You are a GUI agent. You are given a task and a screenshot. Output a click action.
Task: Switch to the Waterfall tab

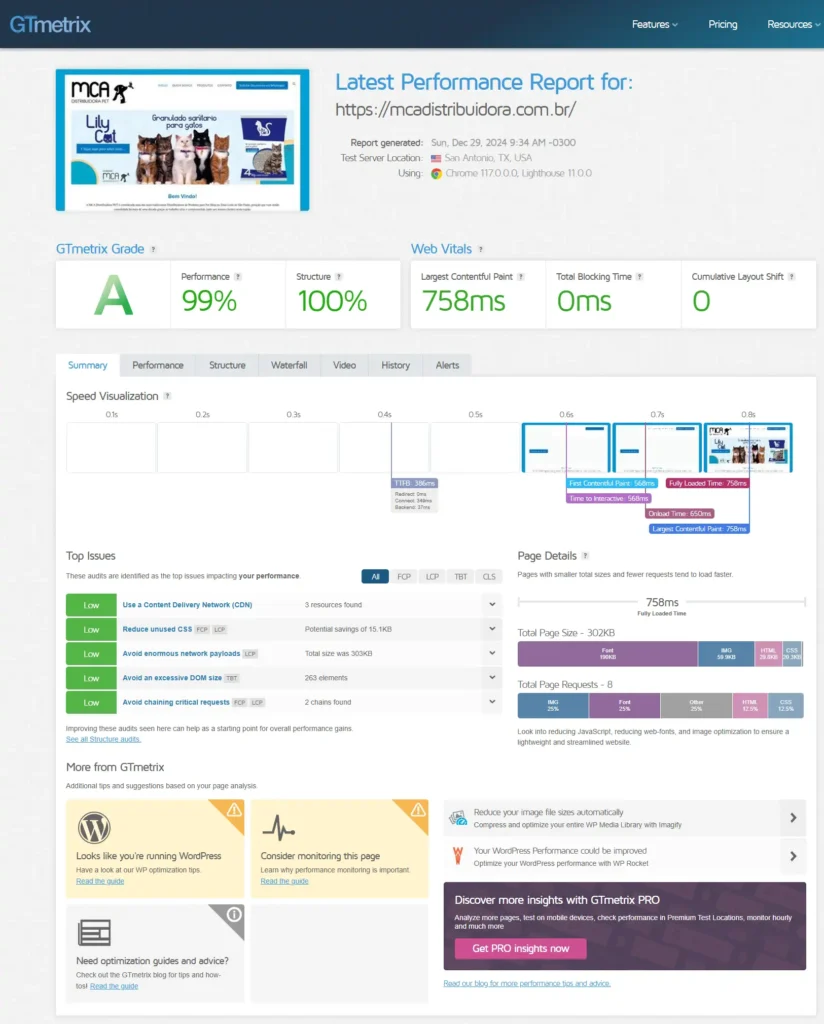pyautogui.click(x=289, y=365)
